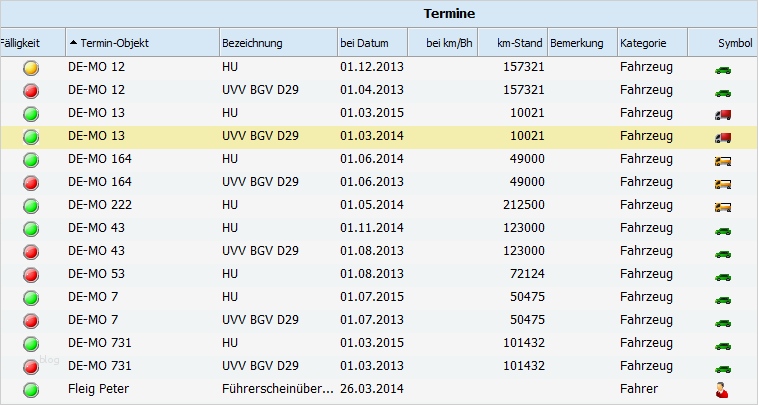Click the green status light for Fleig Peter
The height and width of the screenshot is (405, 758).
click(31, 390)
